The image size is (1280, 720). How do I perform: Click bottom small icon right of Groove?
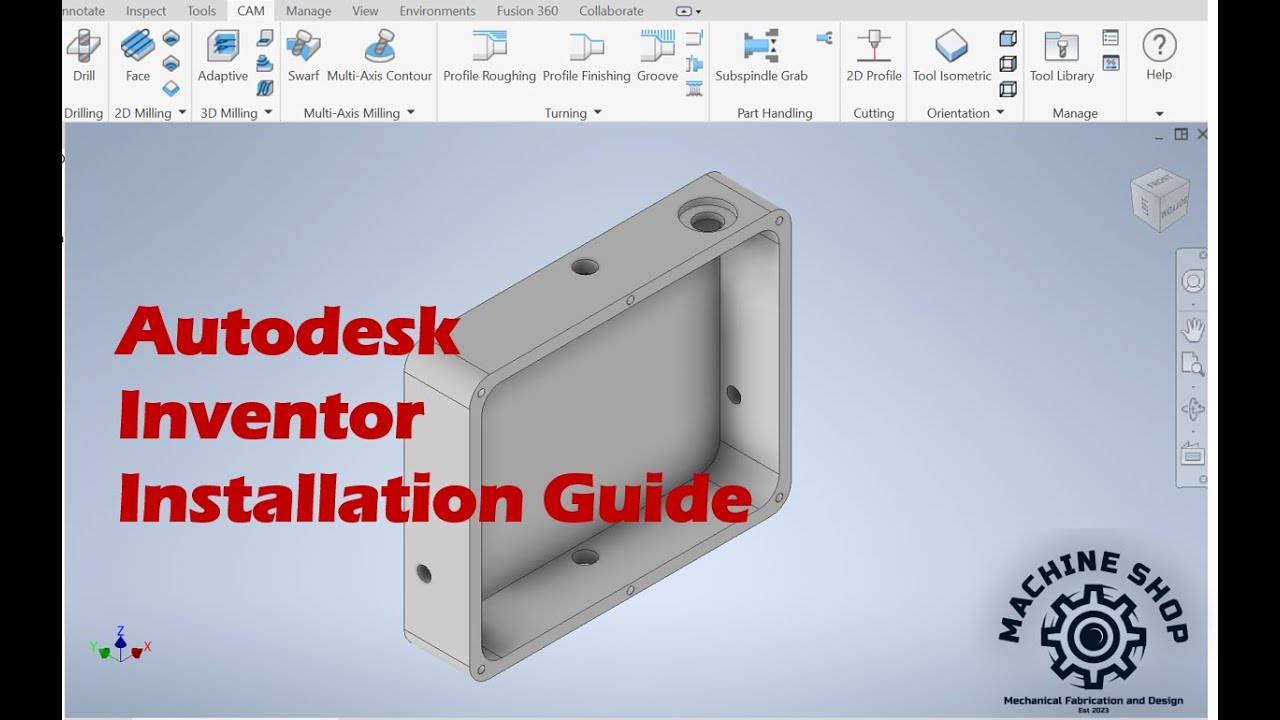coord(695,88)
